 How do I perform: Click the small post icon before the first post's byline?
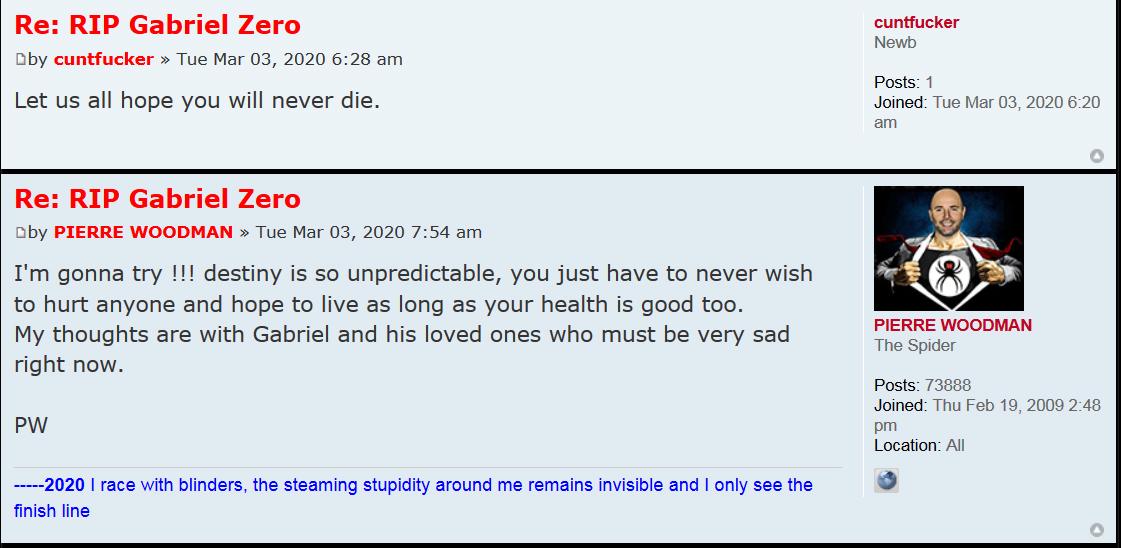point(20,60)
